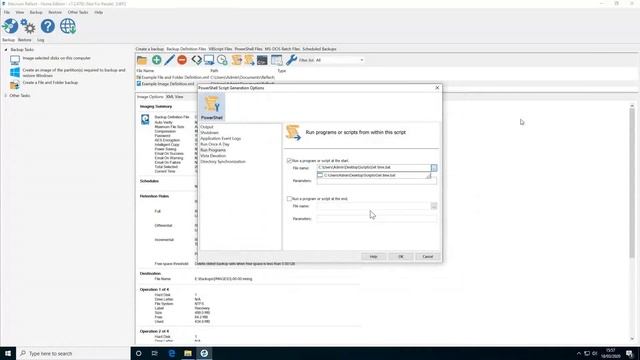
Task: Click the File and Folder backup folder icon
Action: tap(15, 85)
